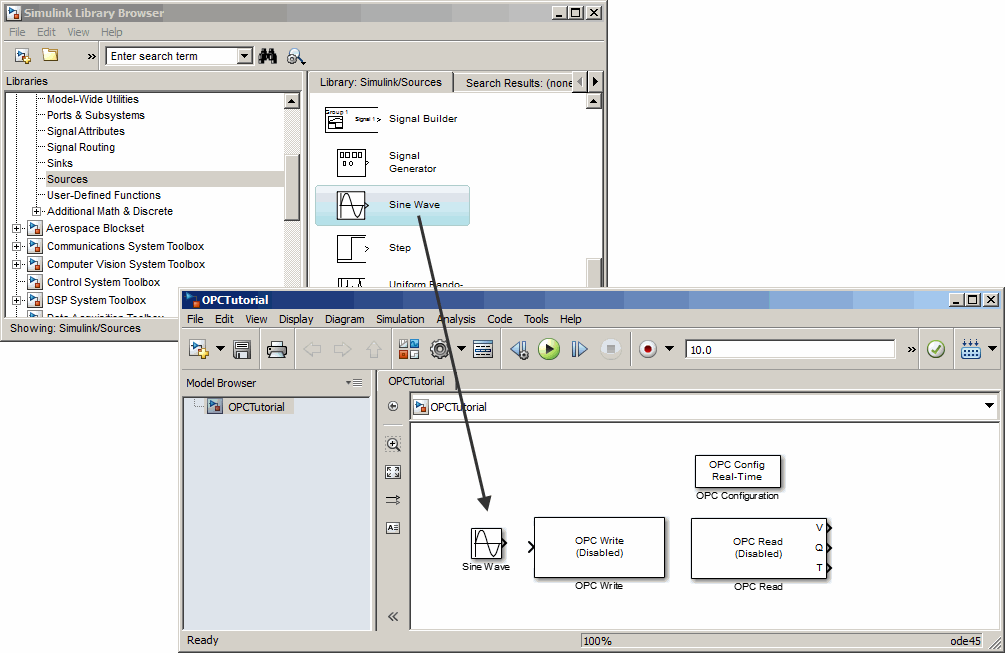1005x653 pixels.
Task: Show more Library Browser toolbar items chevron
Action: [x=92, y=57]
